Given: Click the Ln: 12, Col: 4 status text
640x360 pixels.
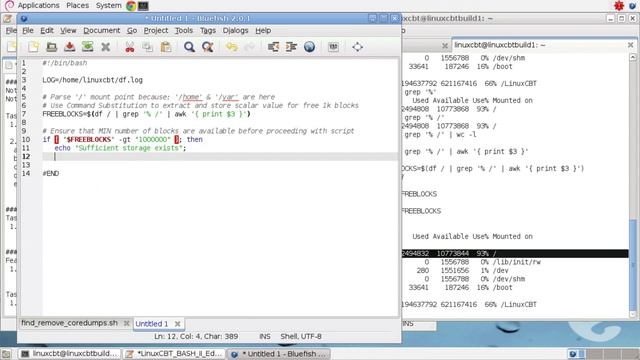Looking at the screenshot, I should coord(196,336).
